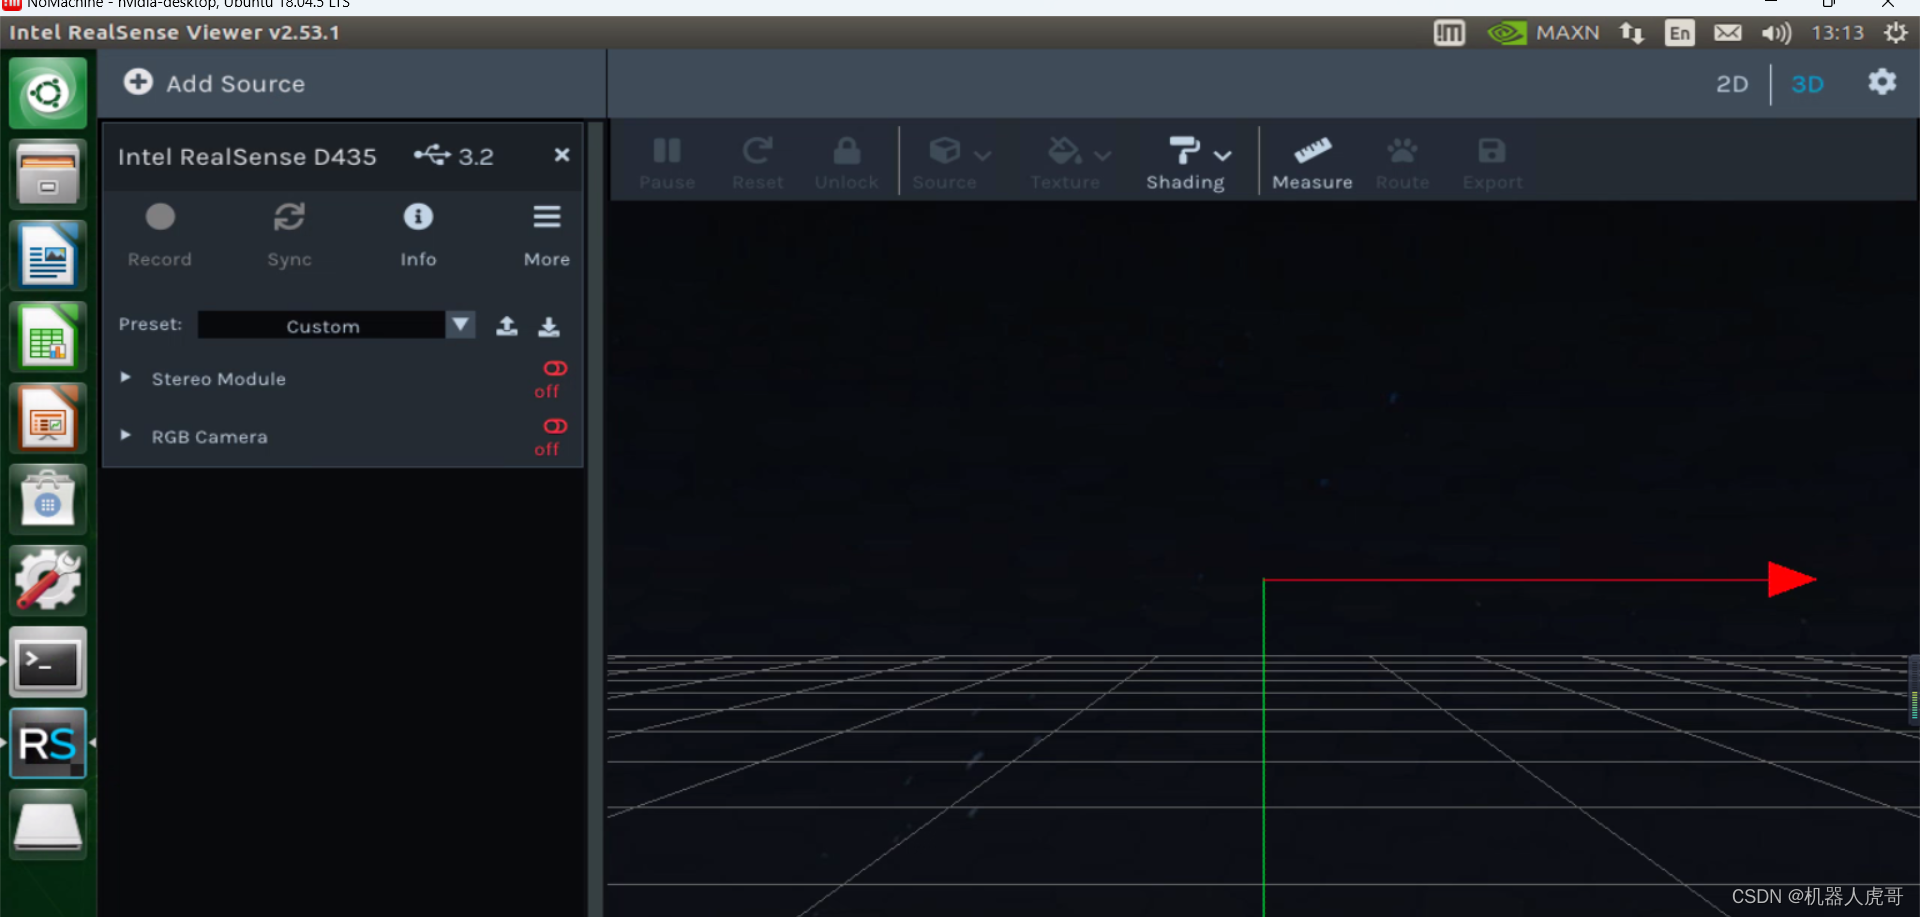Viewport: 1920px width, 917px height.
Task: Expand the Stereo Module section
Action: (x=126, y=378)
